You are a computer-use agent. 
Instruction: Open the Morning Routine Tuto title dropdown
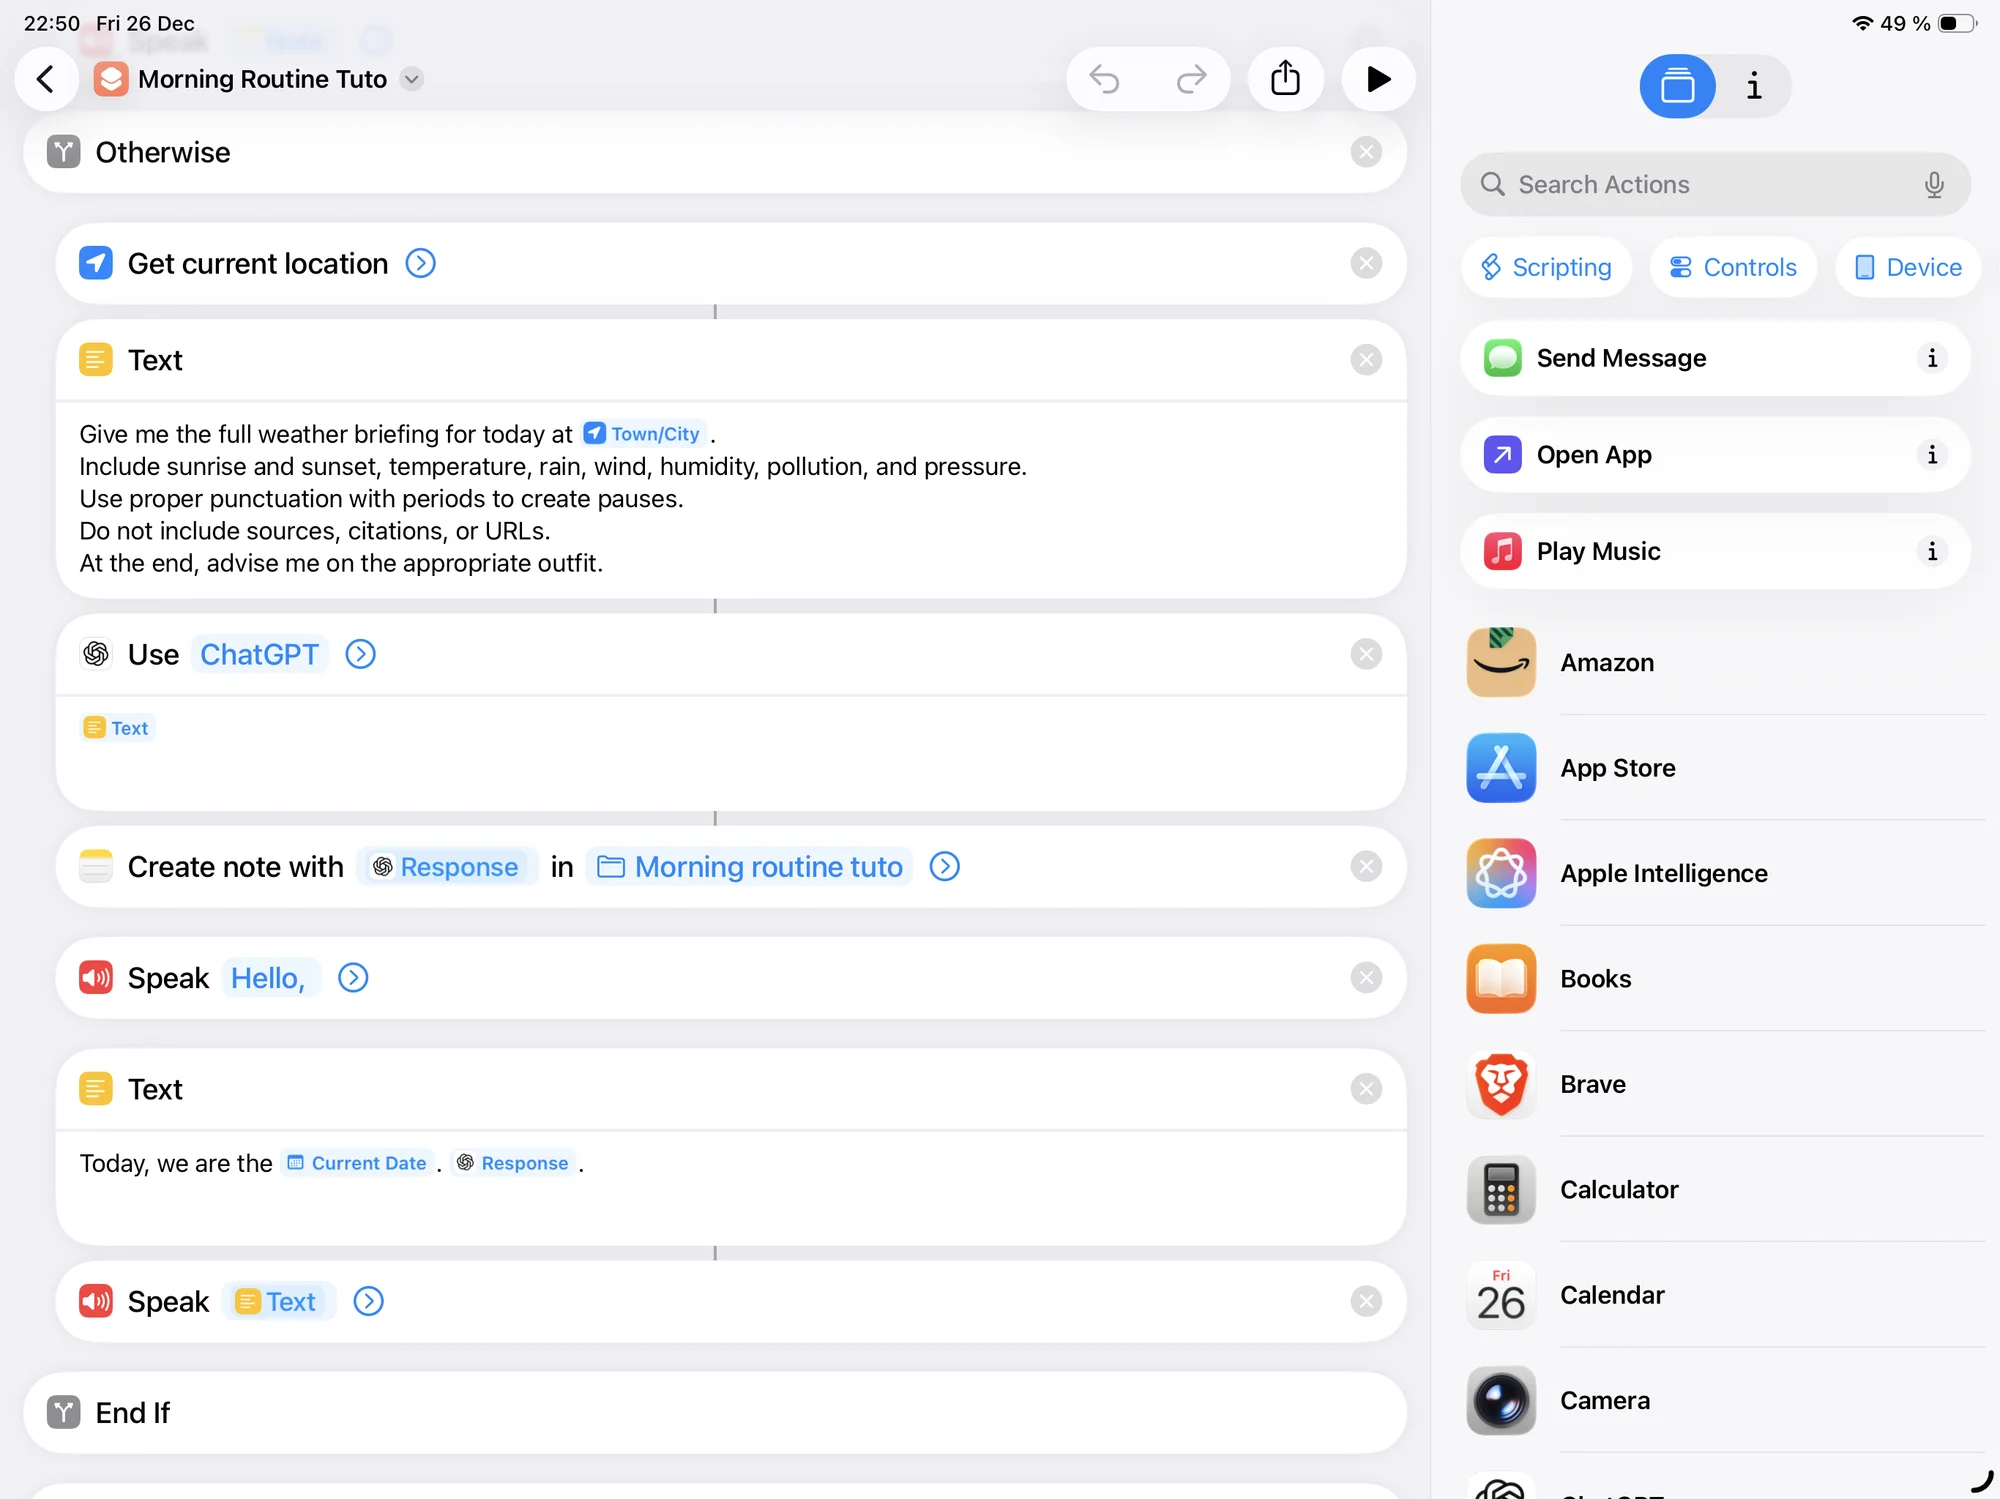click(412, 79)
